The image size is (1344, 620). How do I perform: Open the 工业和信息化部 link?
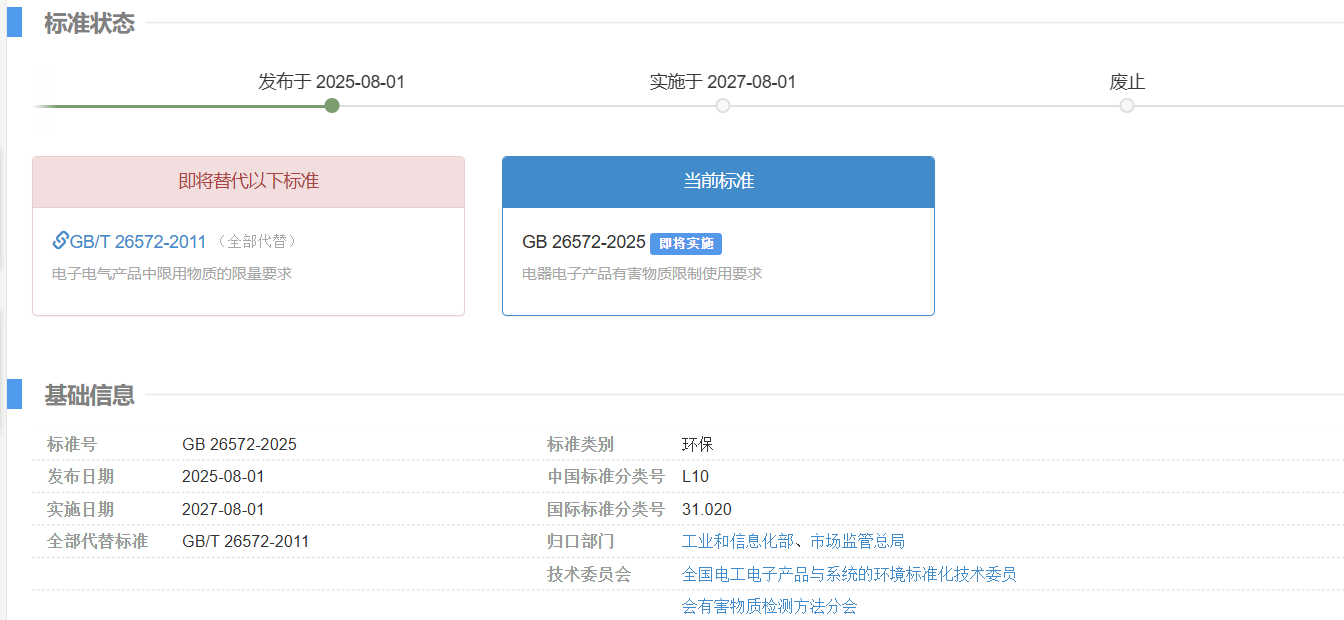tap(737, 541)
